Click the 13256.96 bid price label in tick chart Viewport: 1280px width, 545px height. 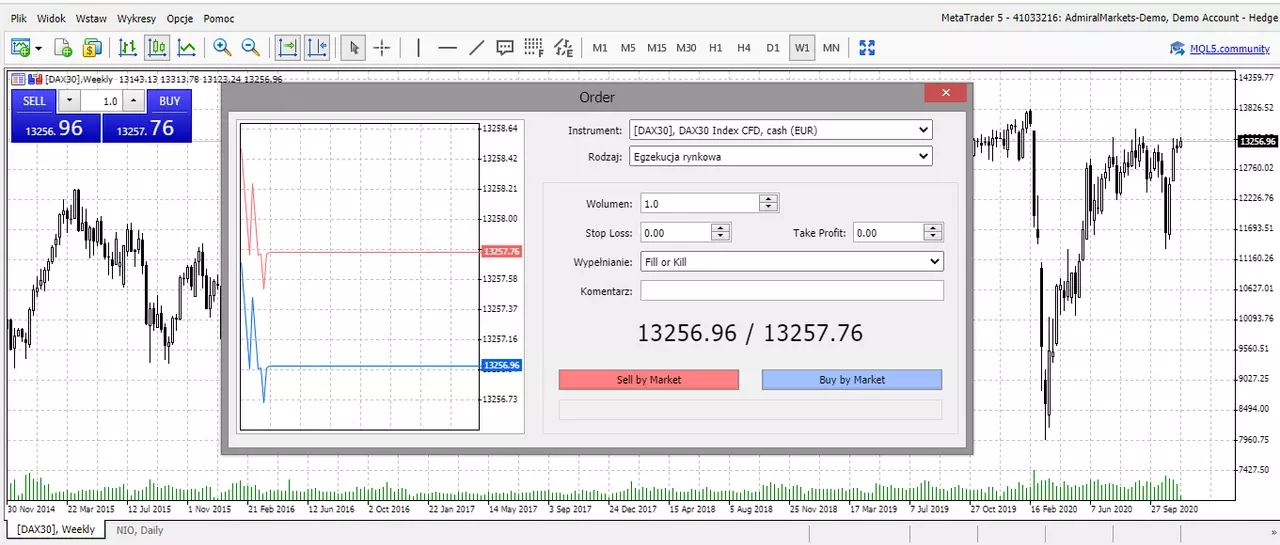pos(501,365)
